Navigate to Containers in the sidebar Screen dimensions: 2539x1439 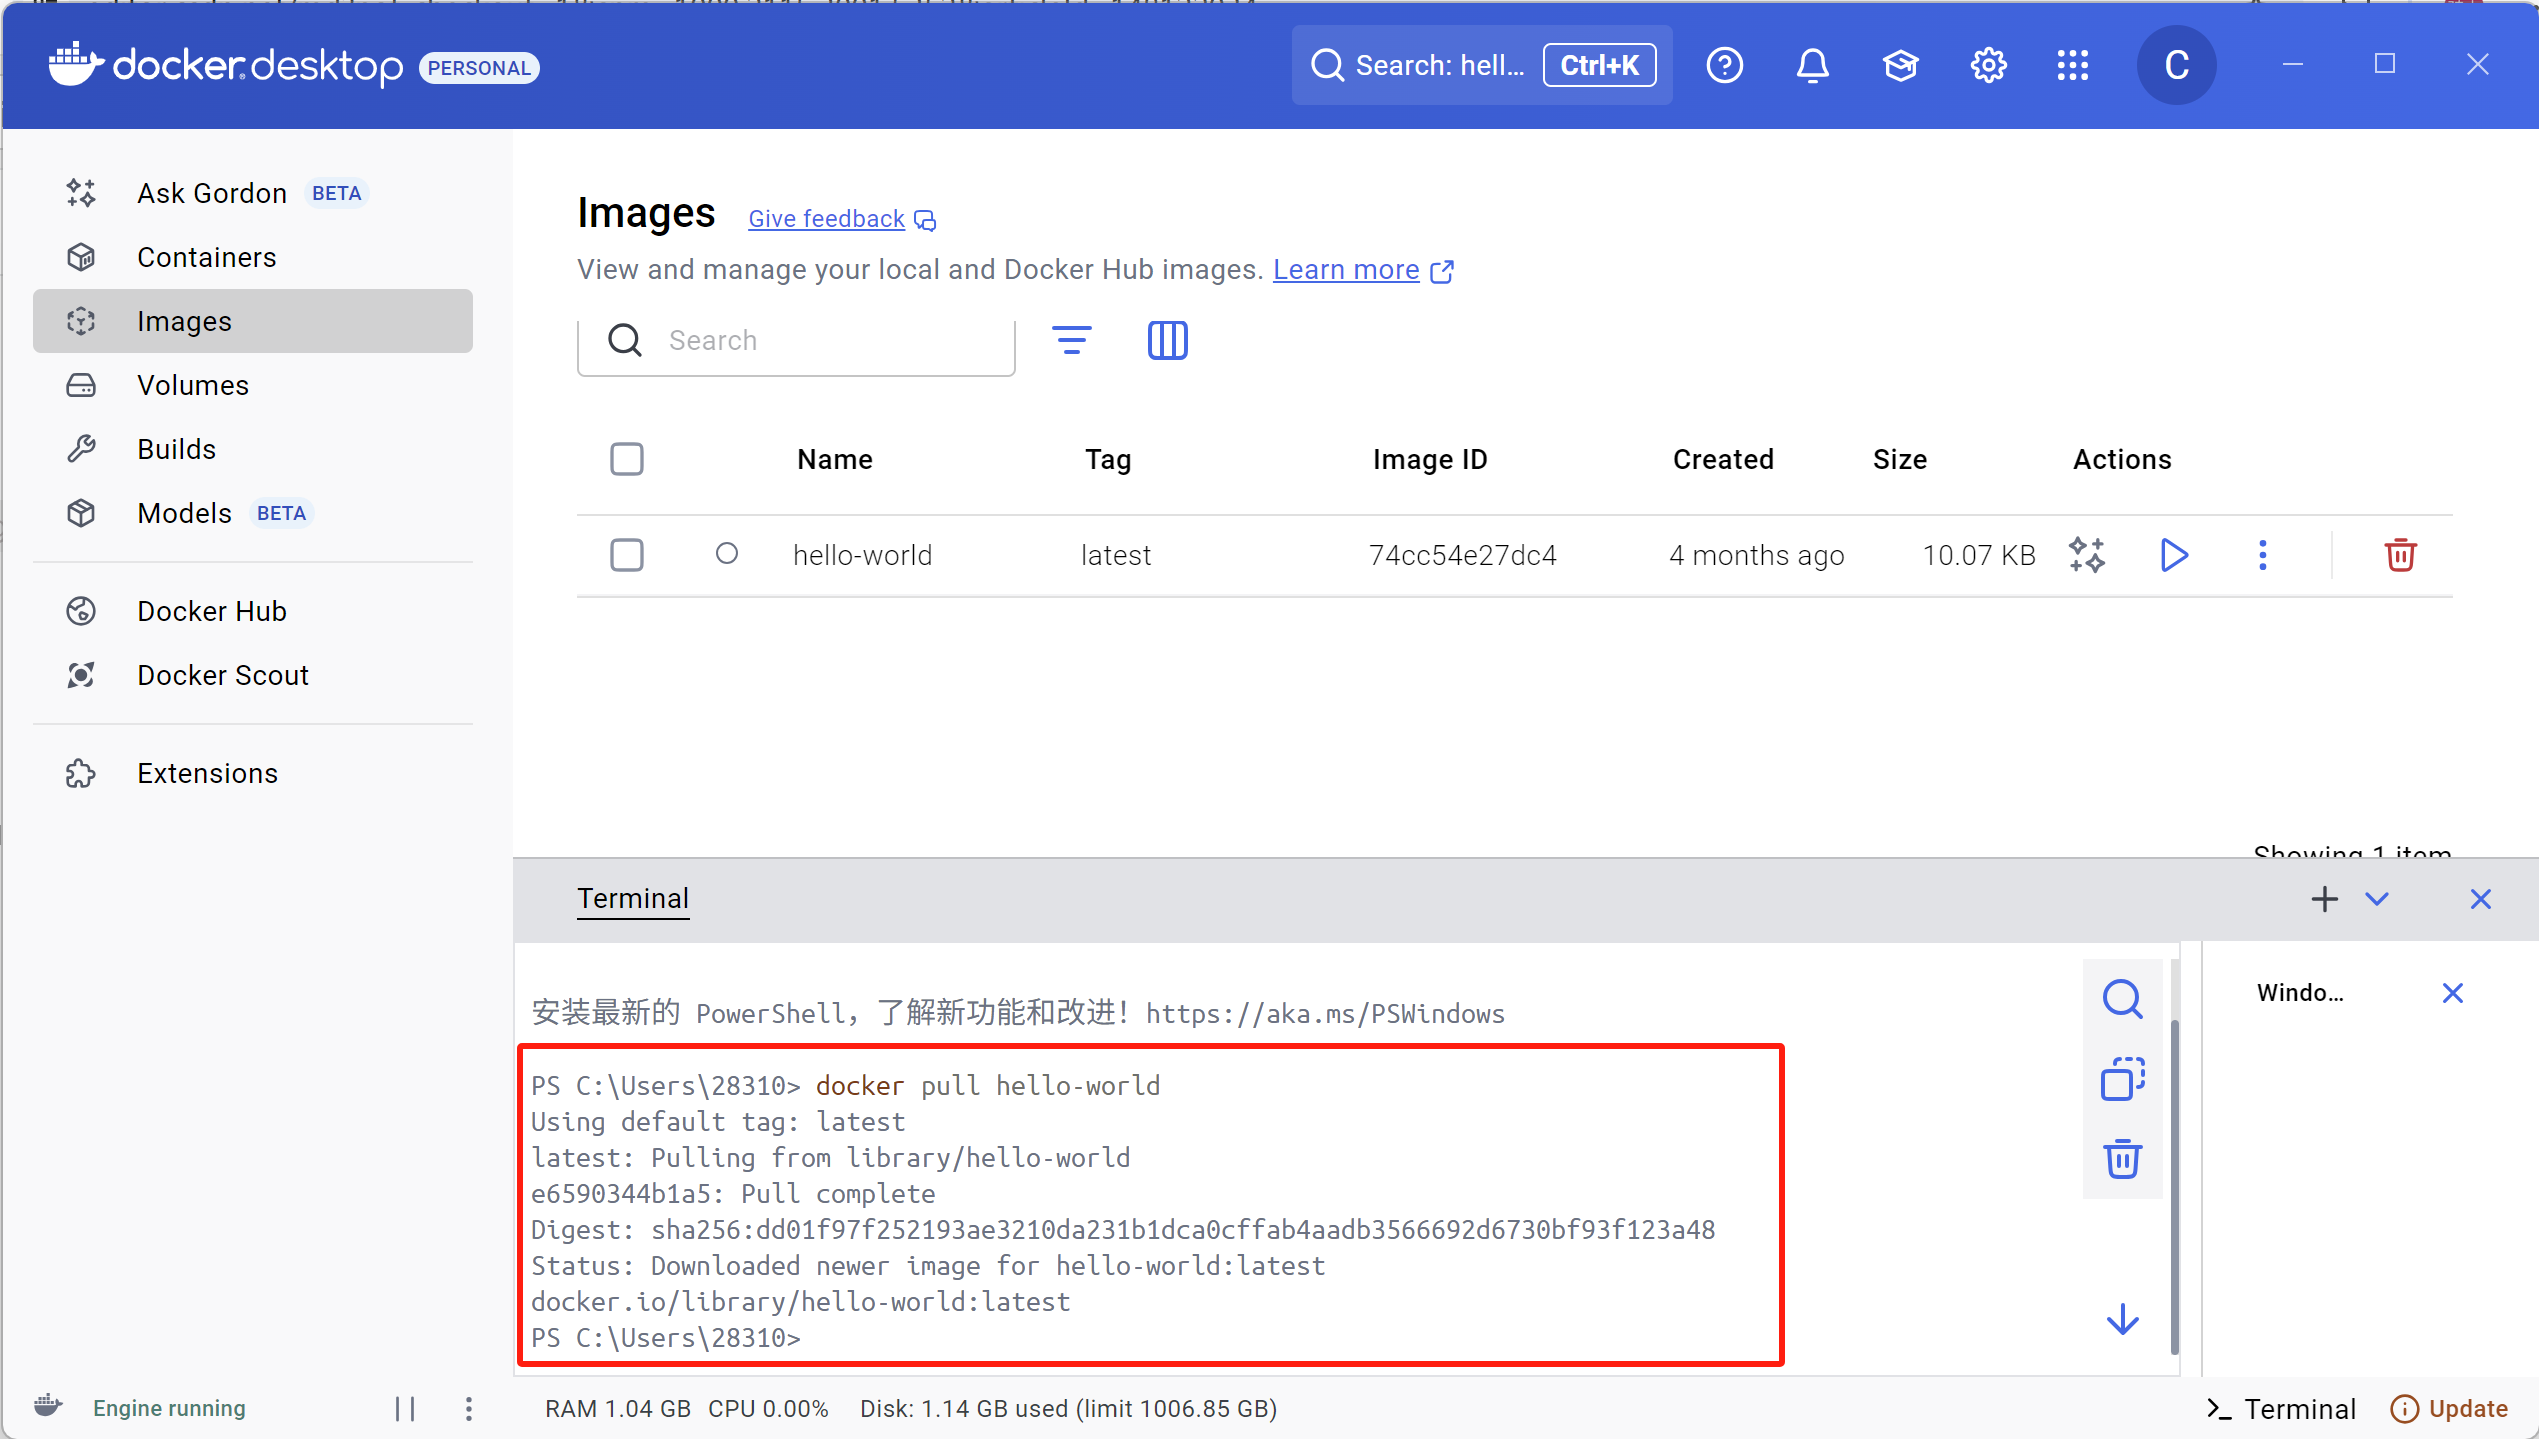(206, 257)
